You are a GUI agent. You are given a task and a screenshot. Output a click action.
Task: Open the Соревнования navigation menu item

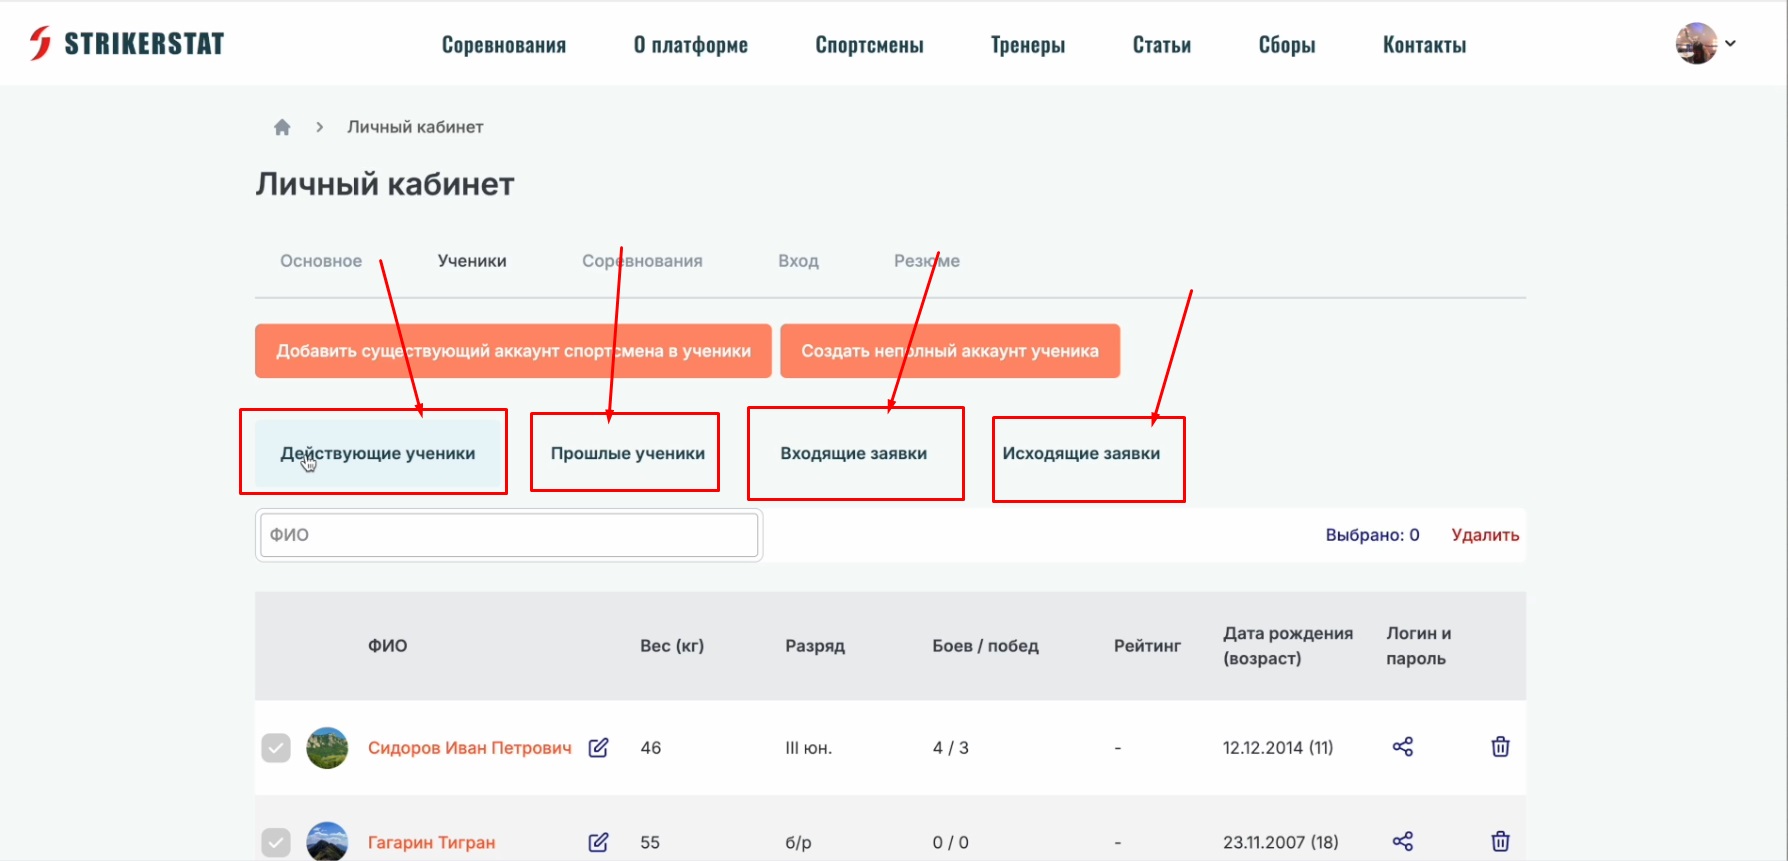click(504, 45)
